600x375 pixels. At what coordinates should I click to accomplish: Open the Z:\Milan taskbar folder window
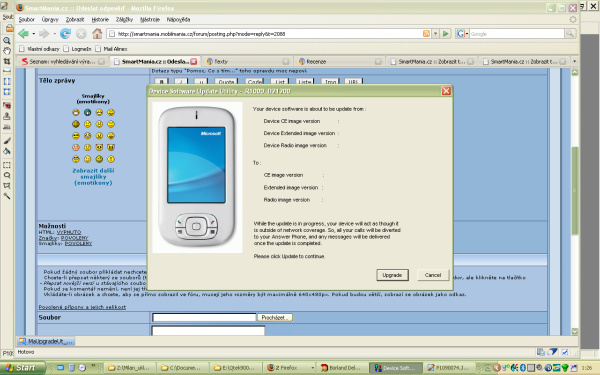click(x=129, y=368)
